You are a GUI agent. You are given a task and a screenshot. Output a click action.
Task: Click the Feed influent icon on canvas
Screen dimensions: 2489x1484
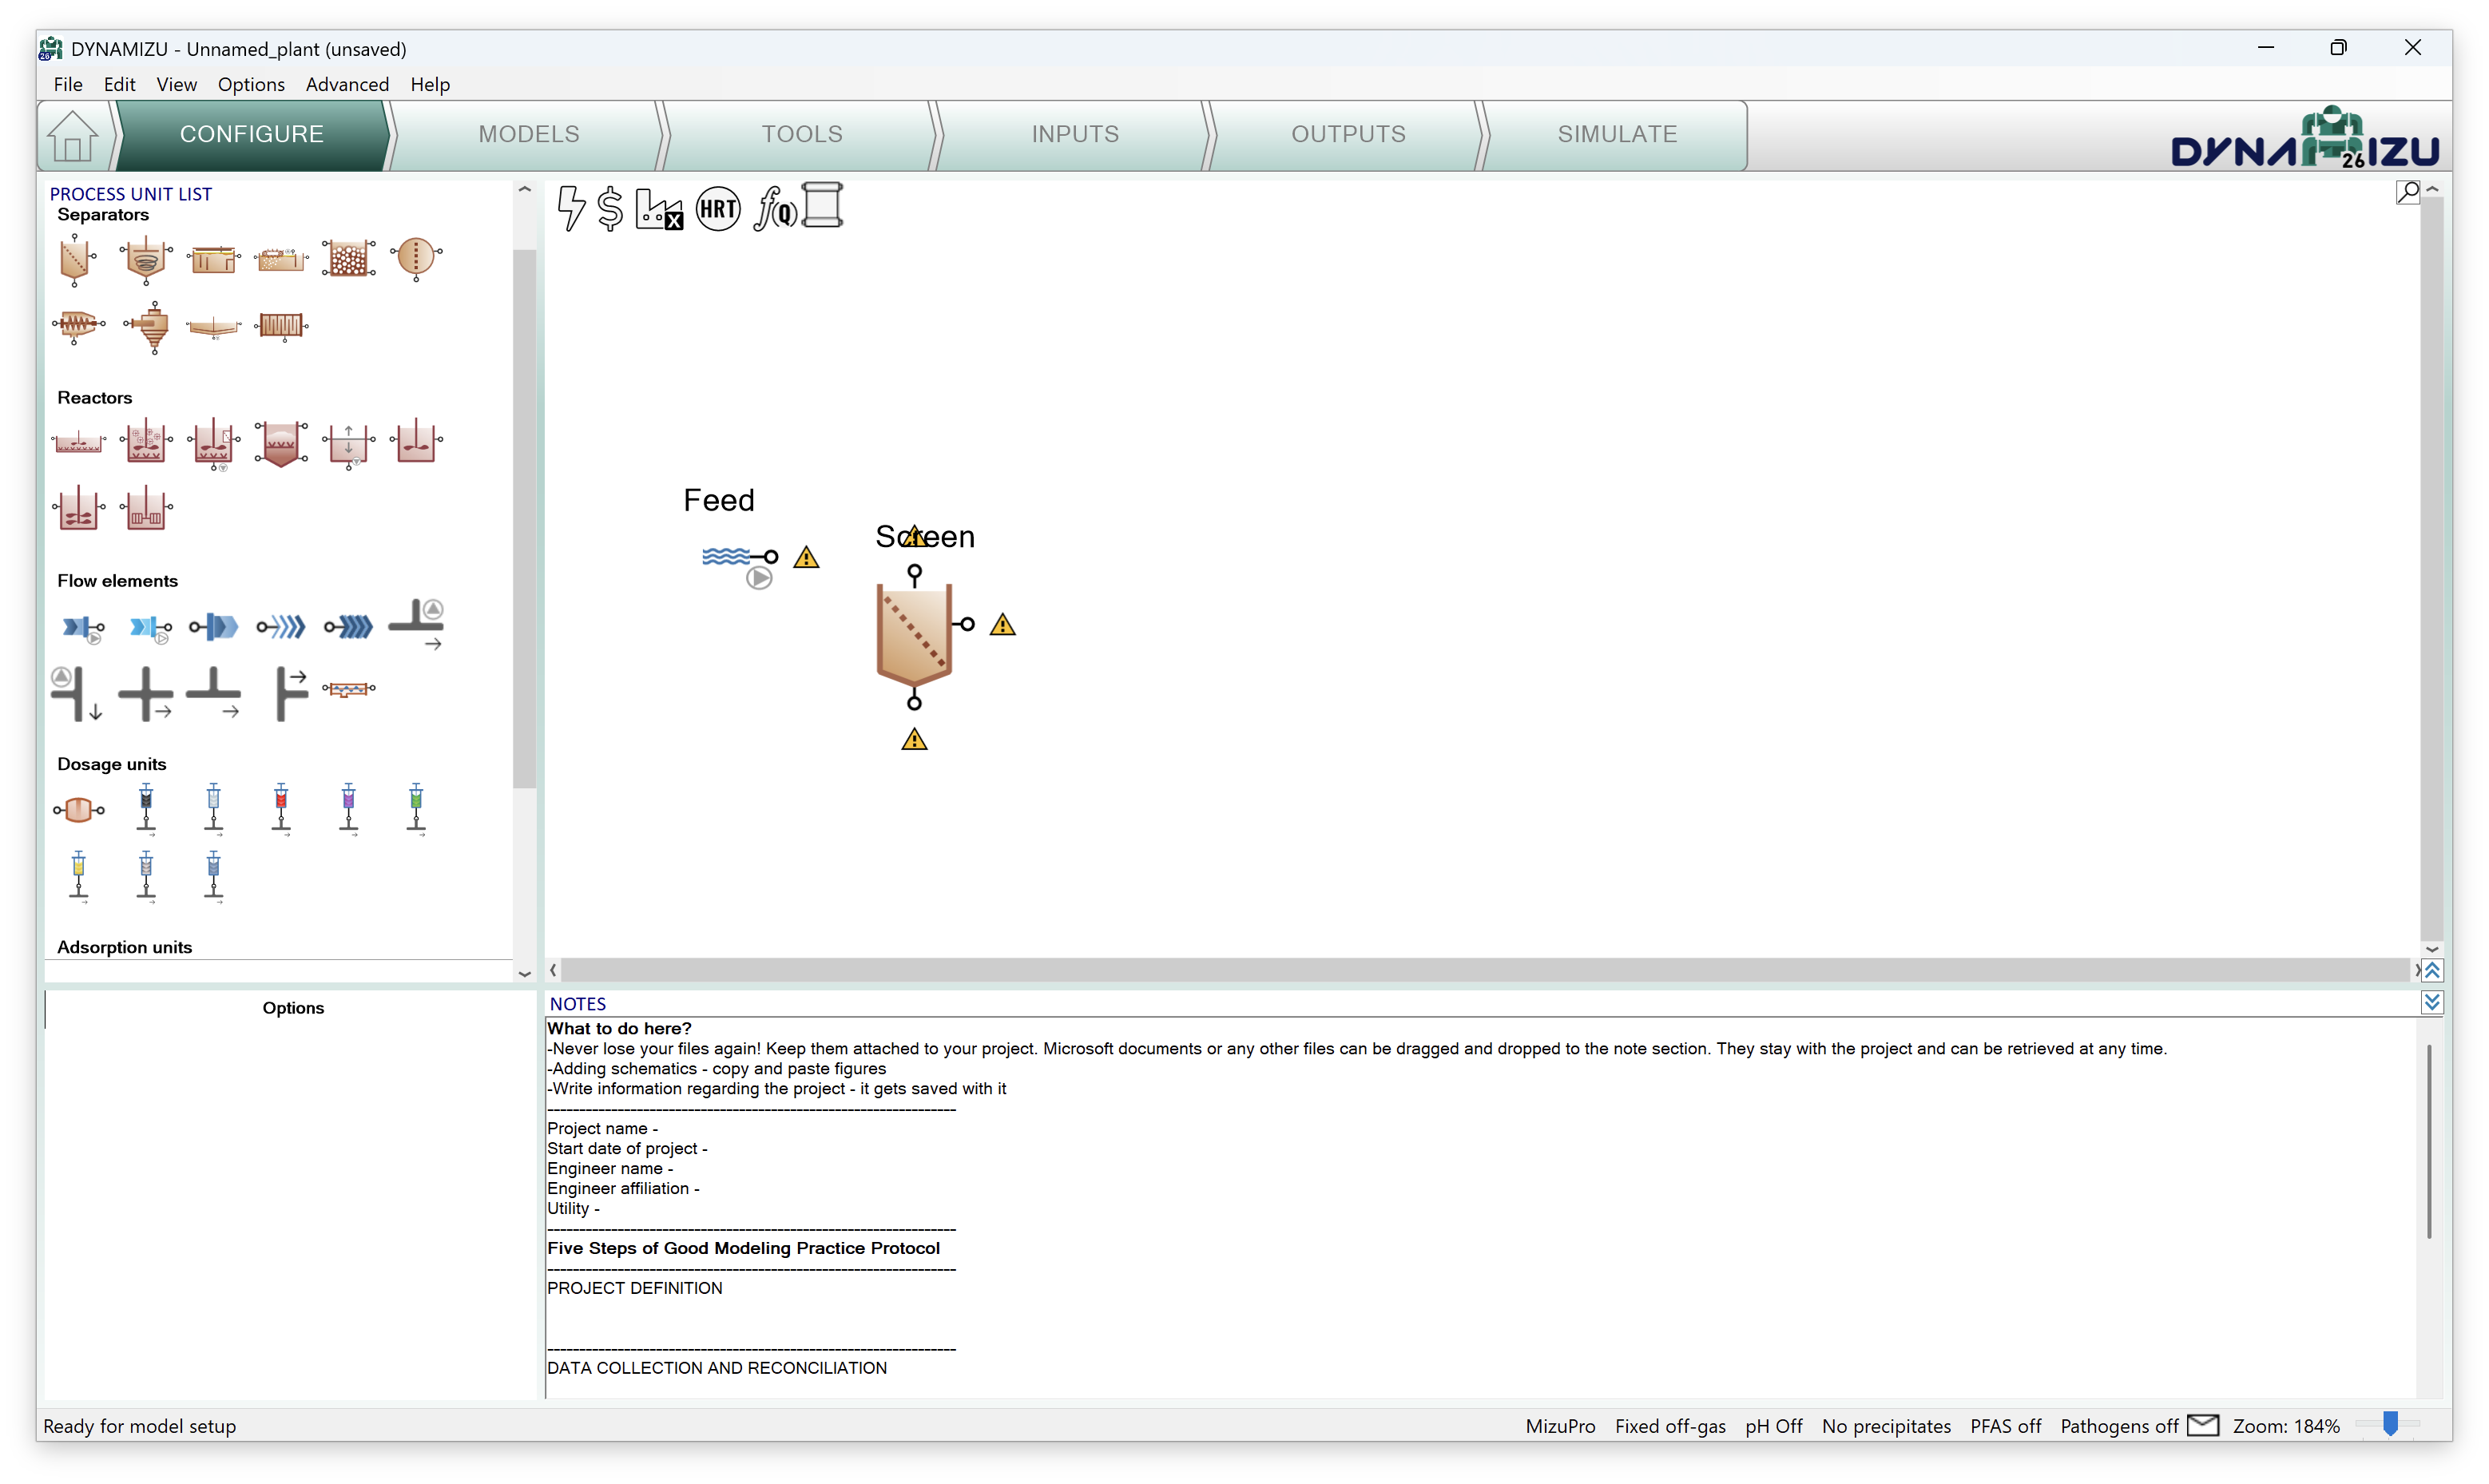(x=728, y=557)
